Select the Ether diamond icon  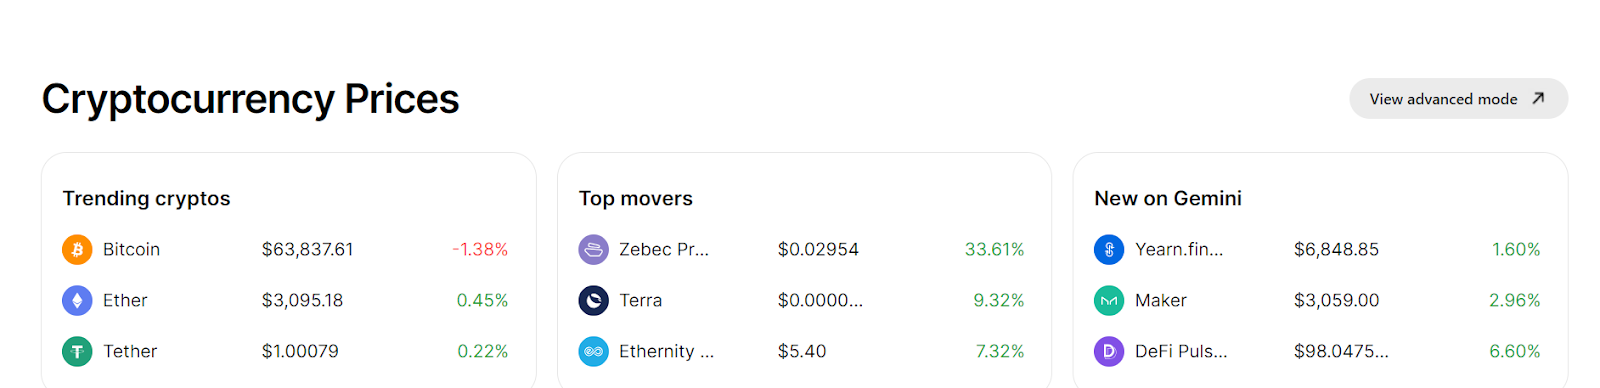[77, 300]
